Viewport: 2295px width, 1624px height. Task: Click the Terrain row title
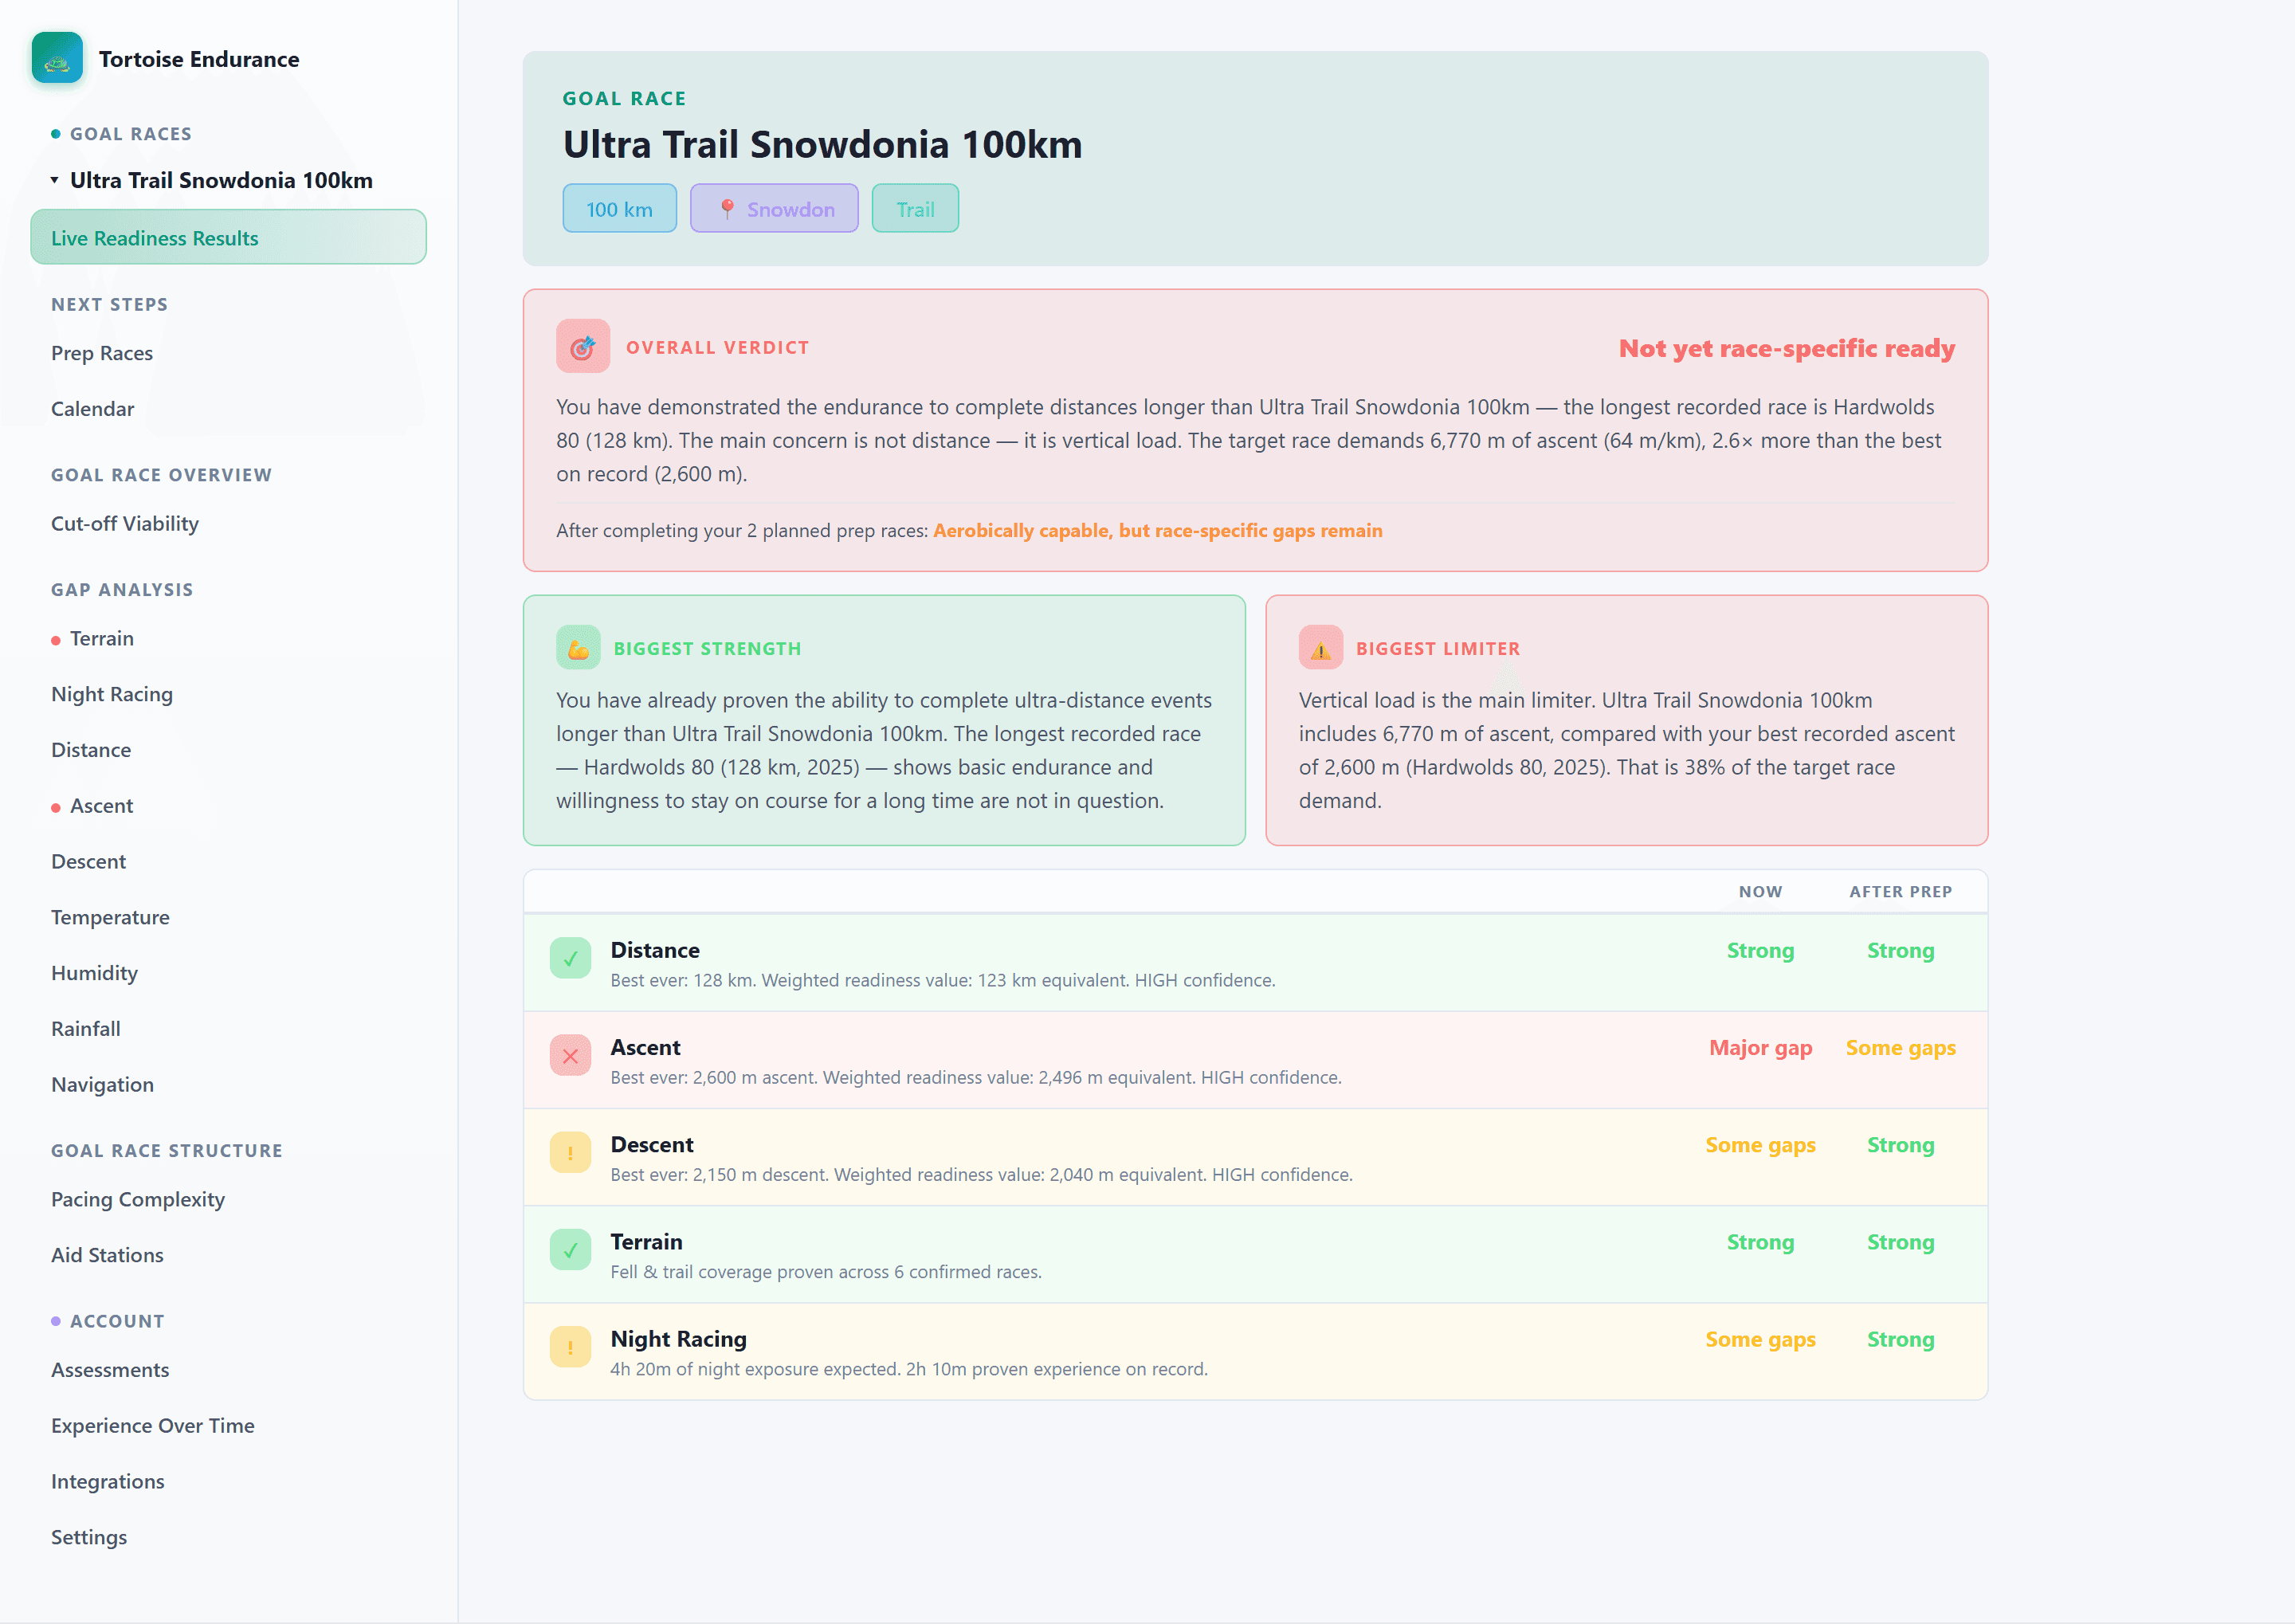[647, 1241]
